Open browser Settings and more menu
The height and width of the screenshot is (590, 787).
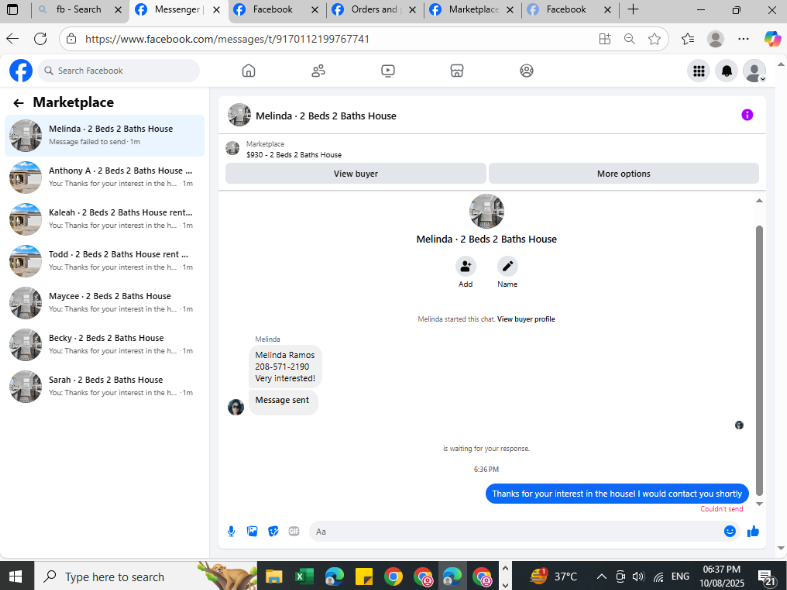pos(744,39)
